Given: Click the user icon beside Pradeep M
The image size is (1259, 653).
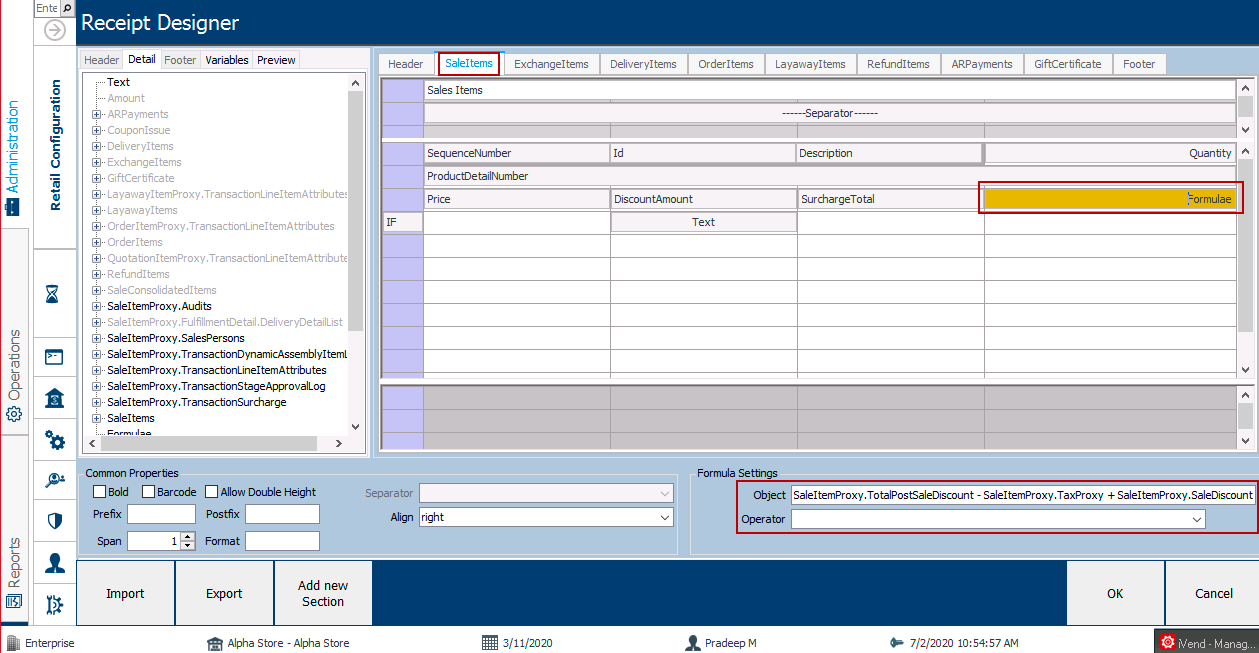Looking at the screenshot, I should [x=692, y=643].
